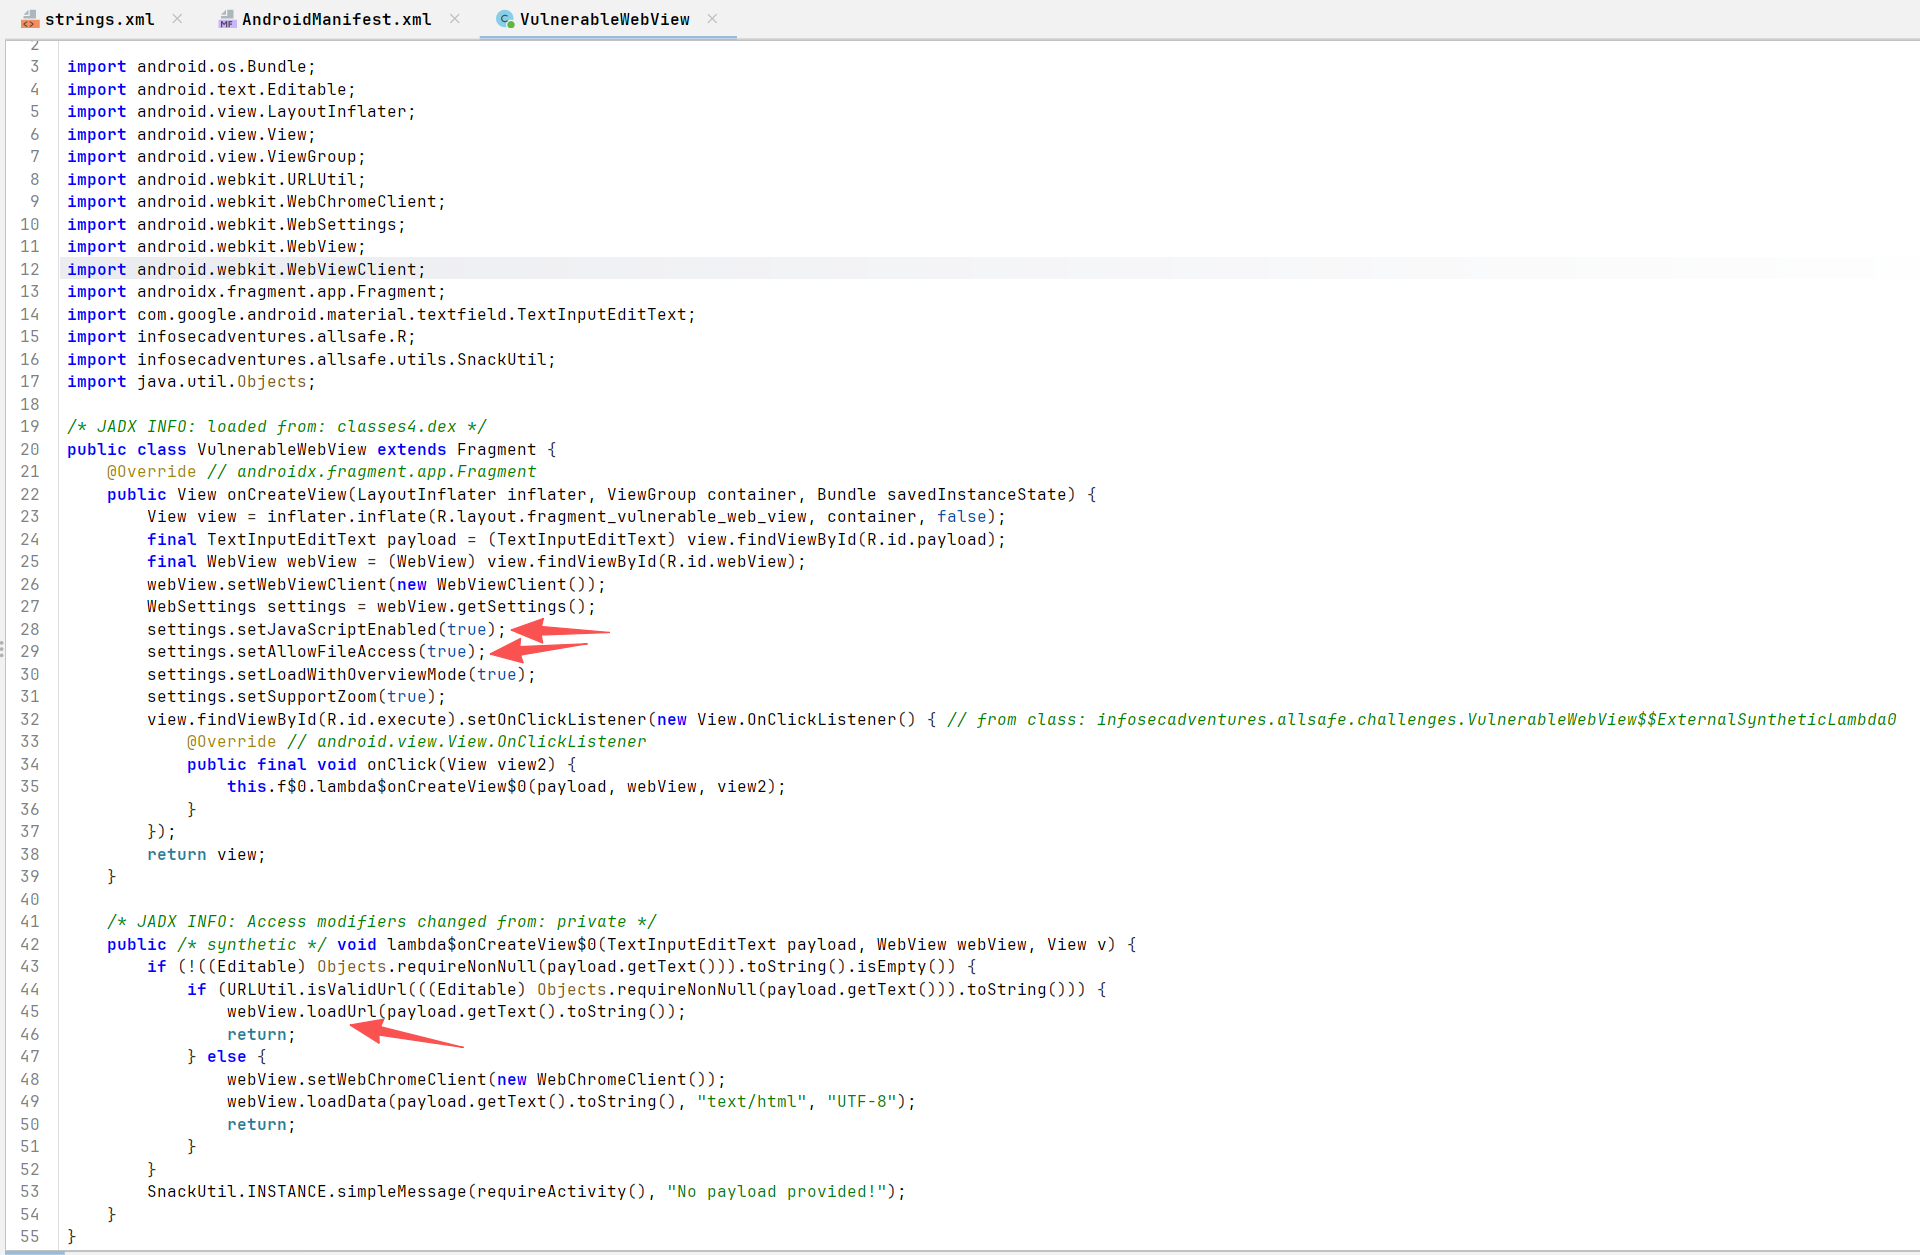Select the VulnerableWebView tab
Image resolution: width=1920 pixels, height=1255 pixels.
pos(604,19)
